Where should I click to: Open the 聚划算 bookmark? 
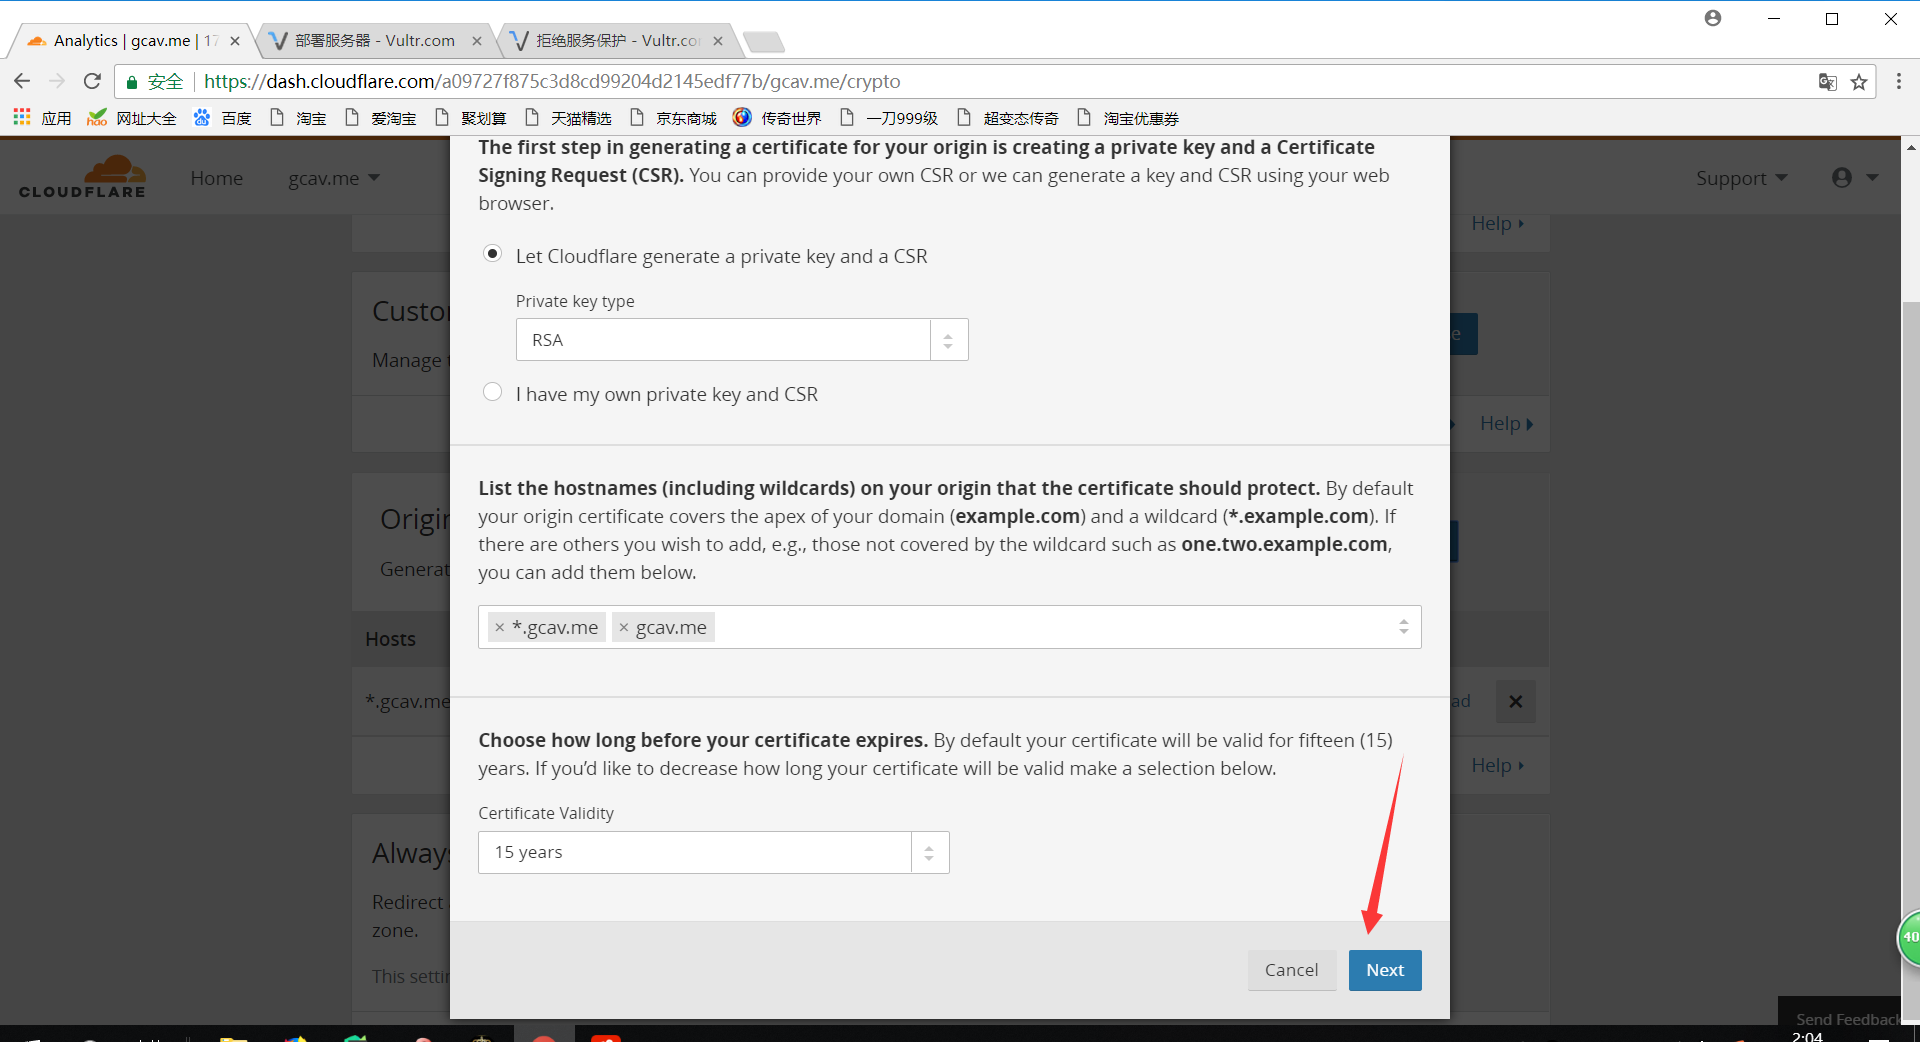click(470, 118)
